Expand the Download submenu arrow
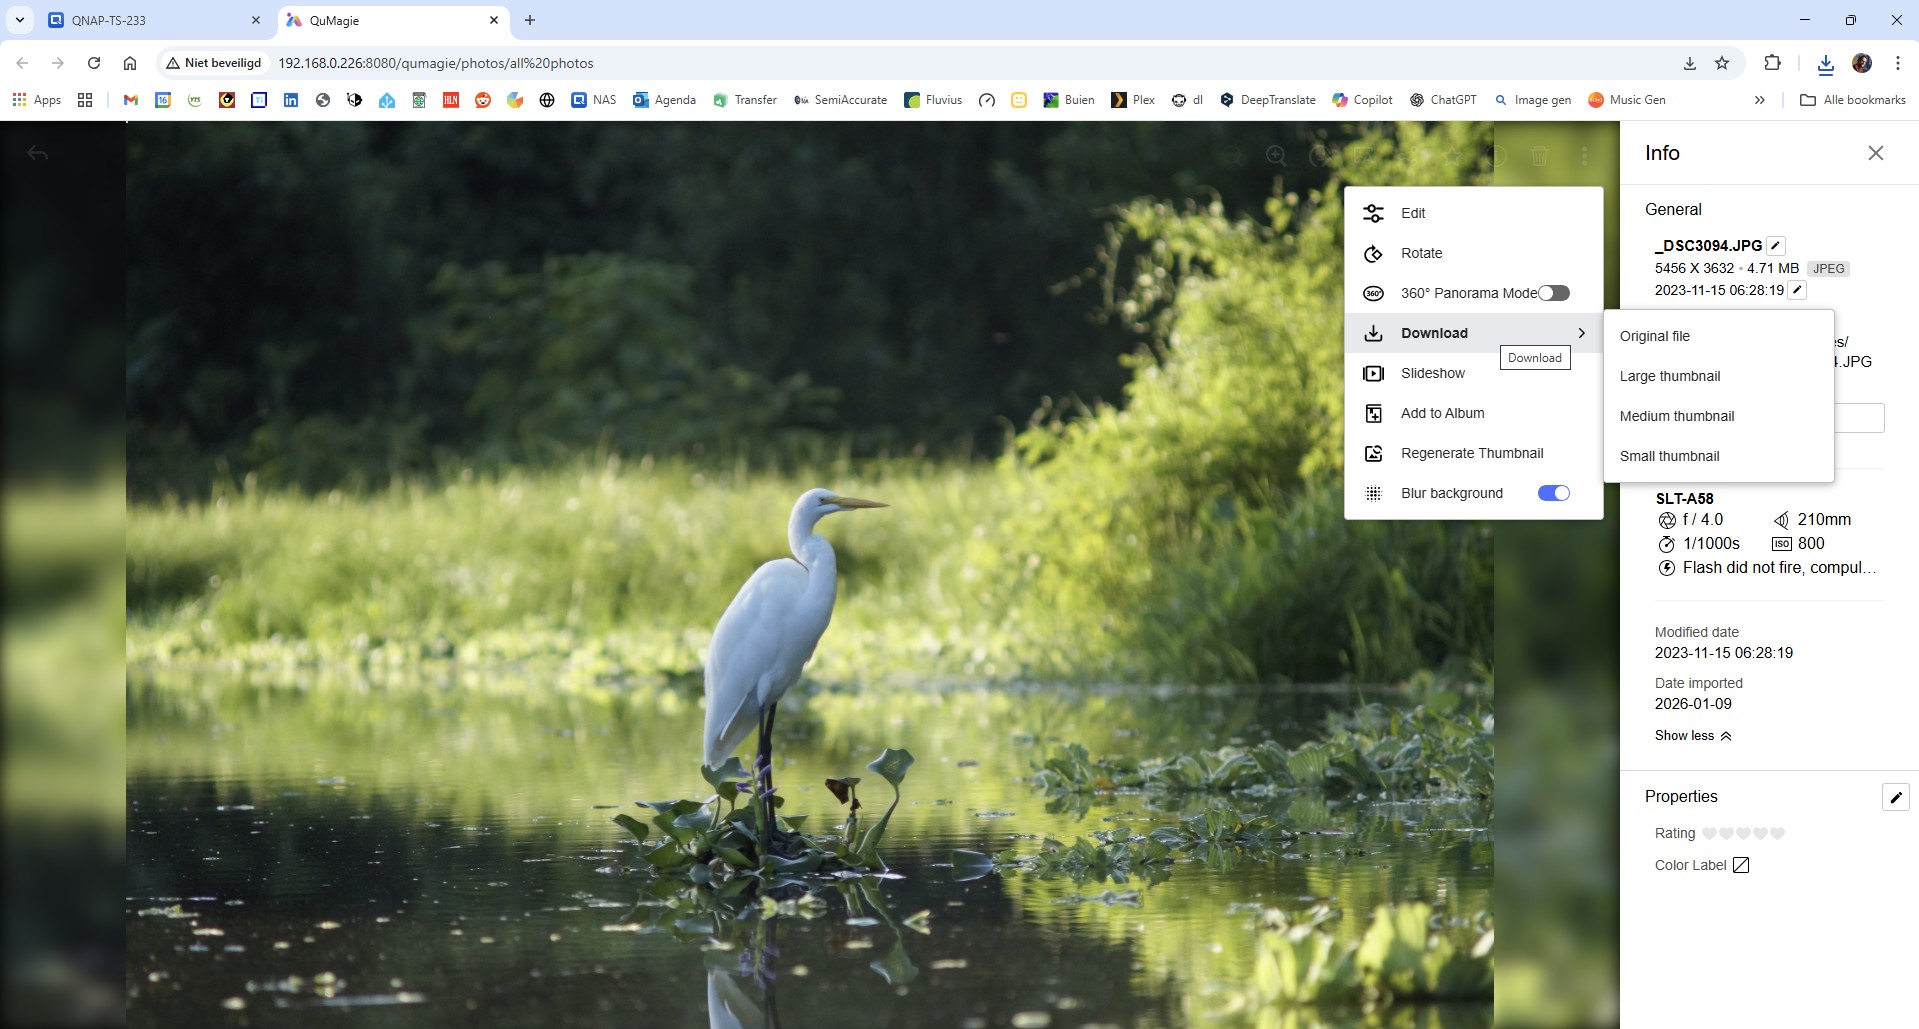The height and width of the screenshot is (1029, 1919). (x=1581, y=333)
